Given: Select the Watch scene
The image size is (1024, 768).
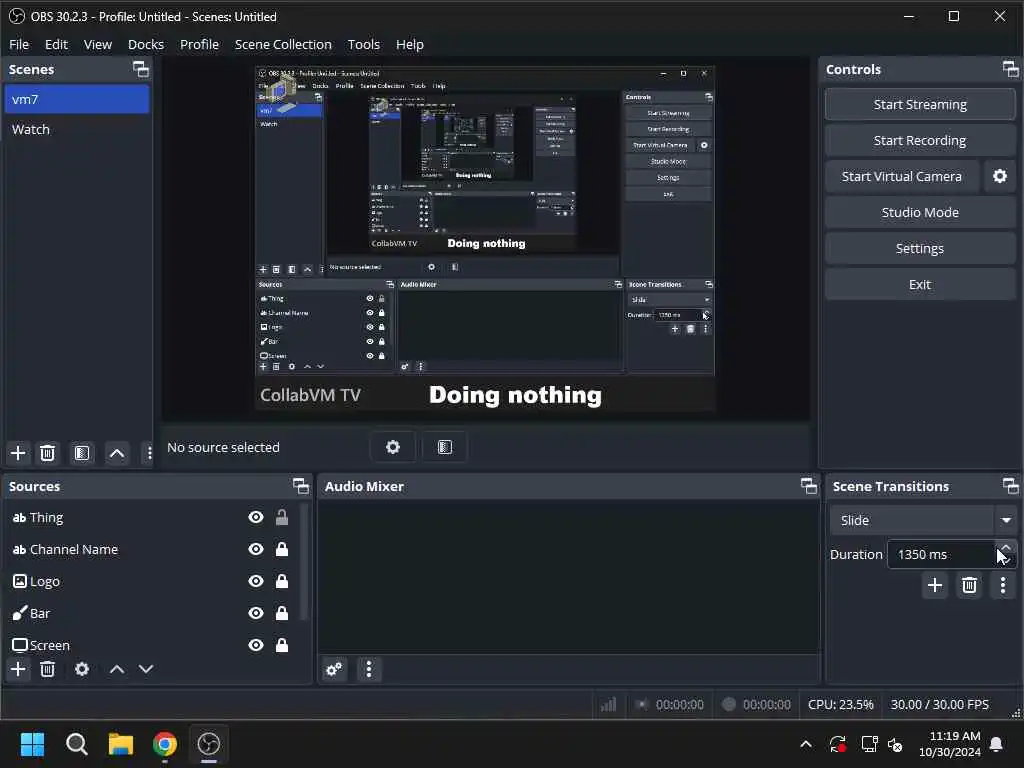Looking at the screenshot, I should (x=76, y=129).
